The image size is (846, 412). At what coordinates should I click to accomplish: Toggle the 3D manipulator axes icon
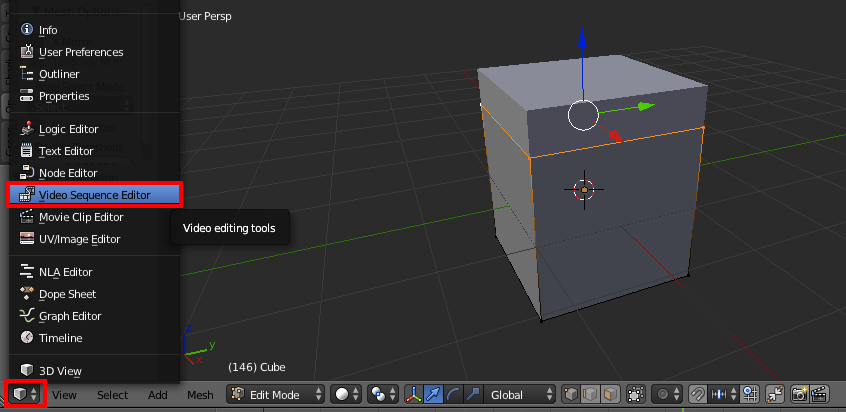tap(414, 395)
